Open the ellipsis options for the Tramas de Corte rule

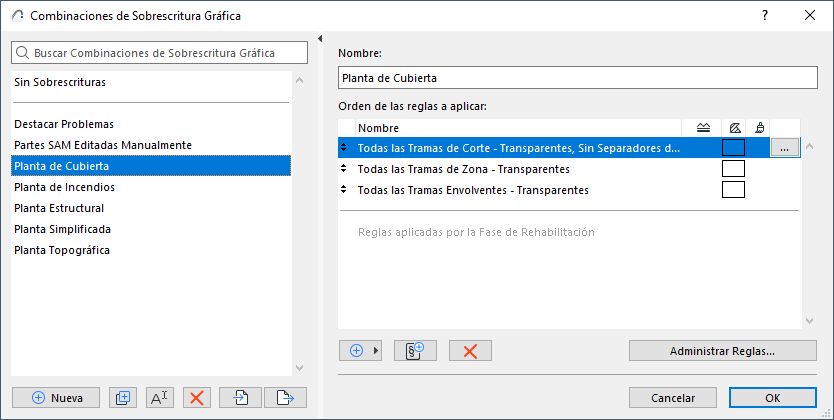tap(785, 148)
